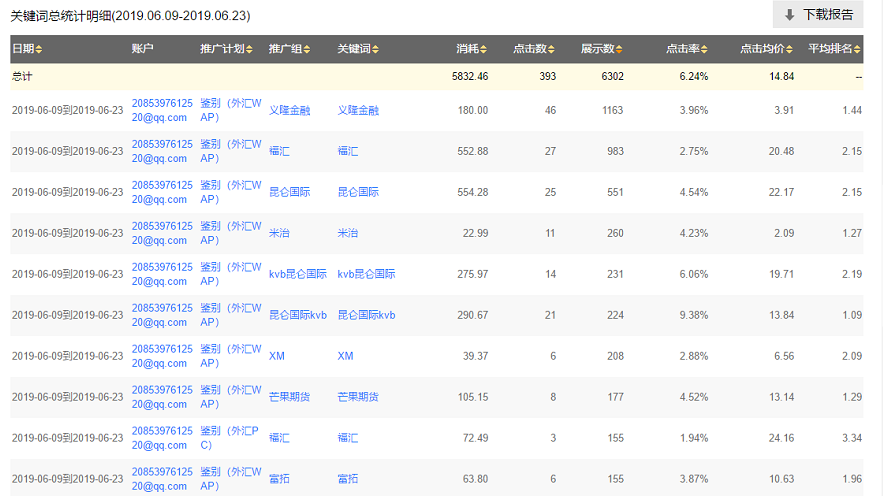Open 富拓 promotion group link
Image resolution: width=883 pixels, height=496 pixels.
coord(279,479)
